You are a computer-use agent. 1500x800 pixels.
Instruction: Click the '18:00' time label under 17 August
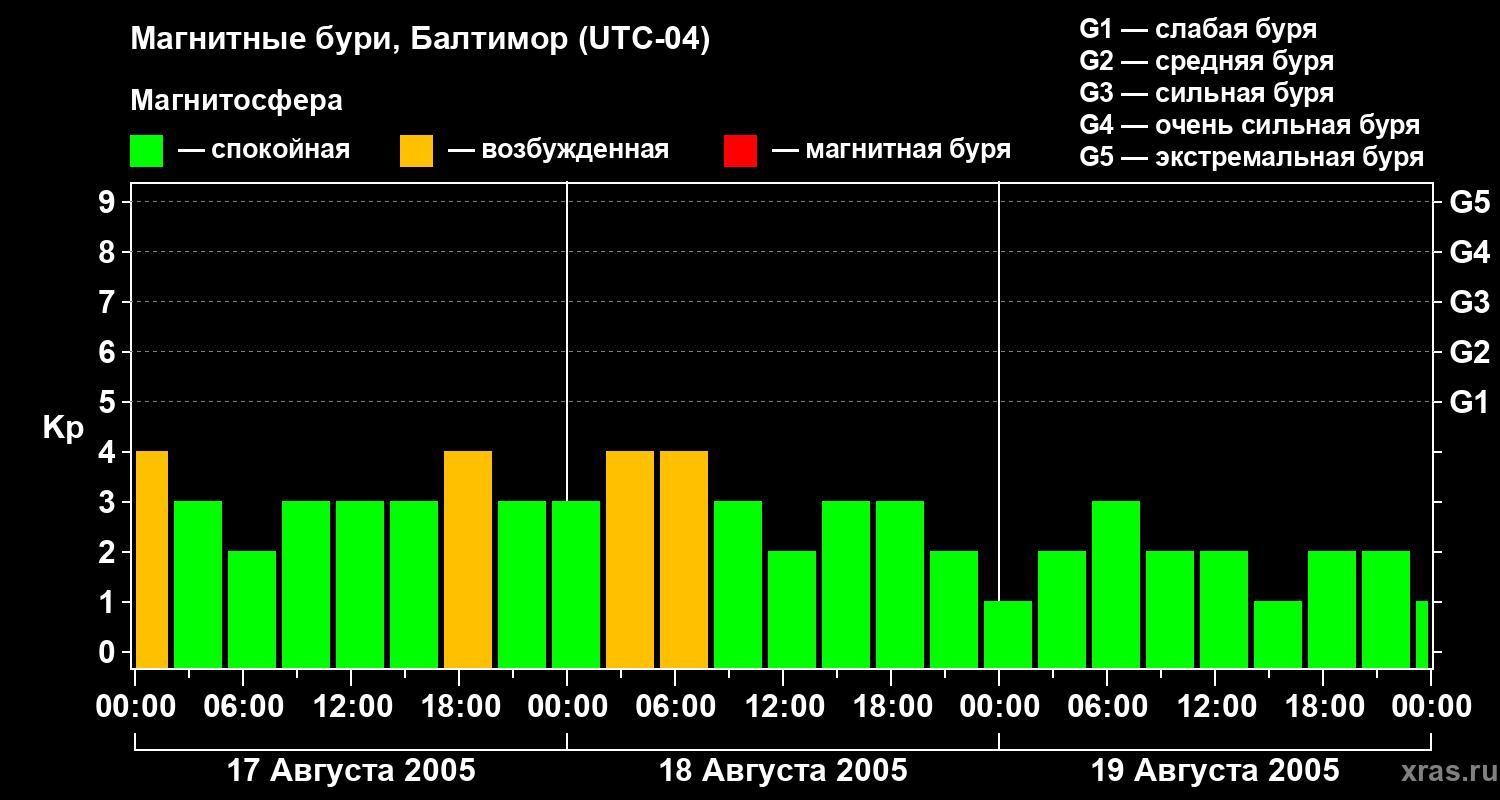point(461,707)
